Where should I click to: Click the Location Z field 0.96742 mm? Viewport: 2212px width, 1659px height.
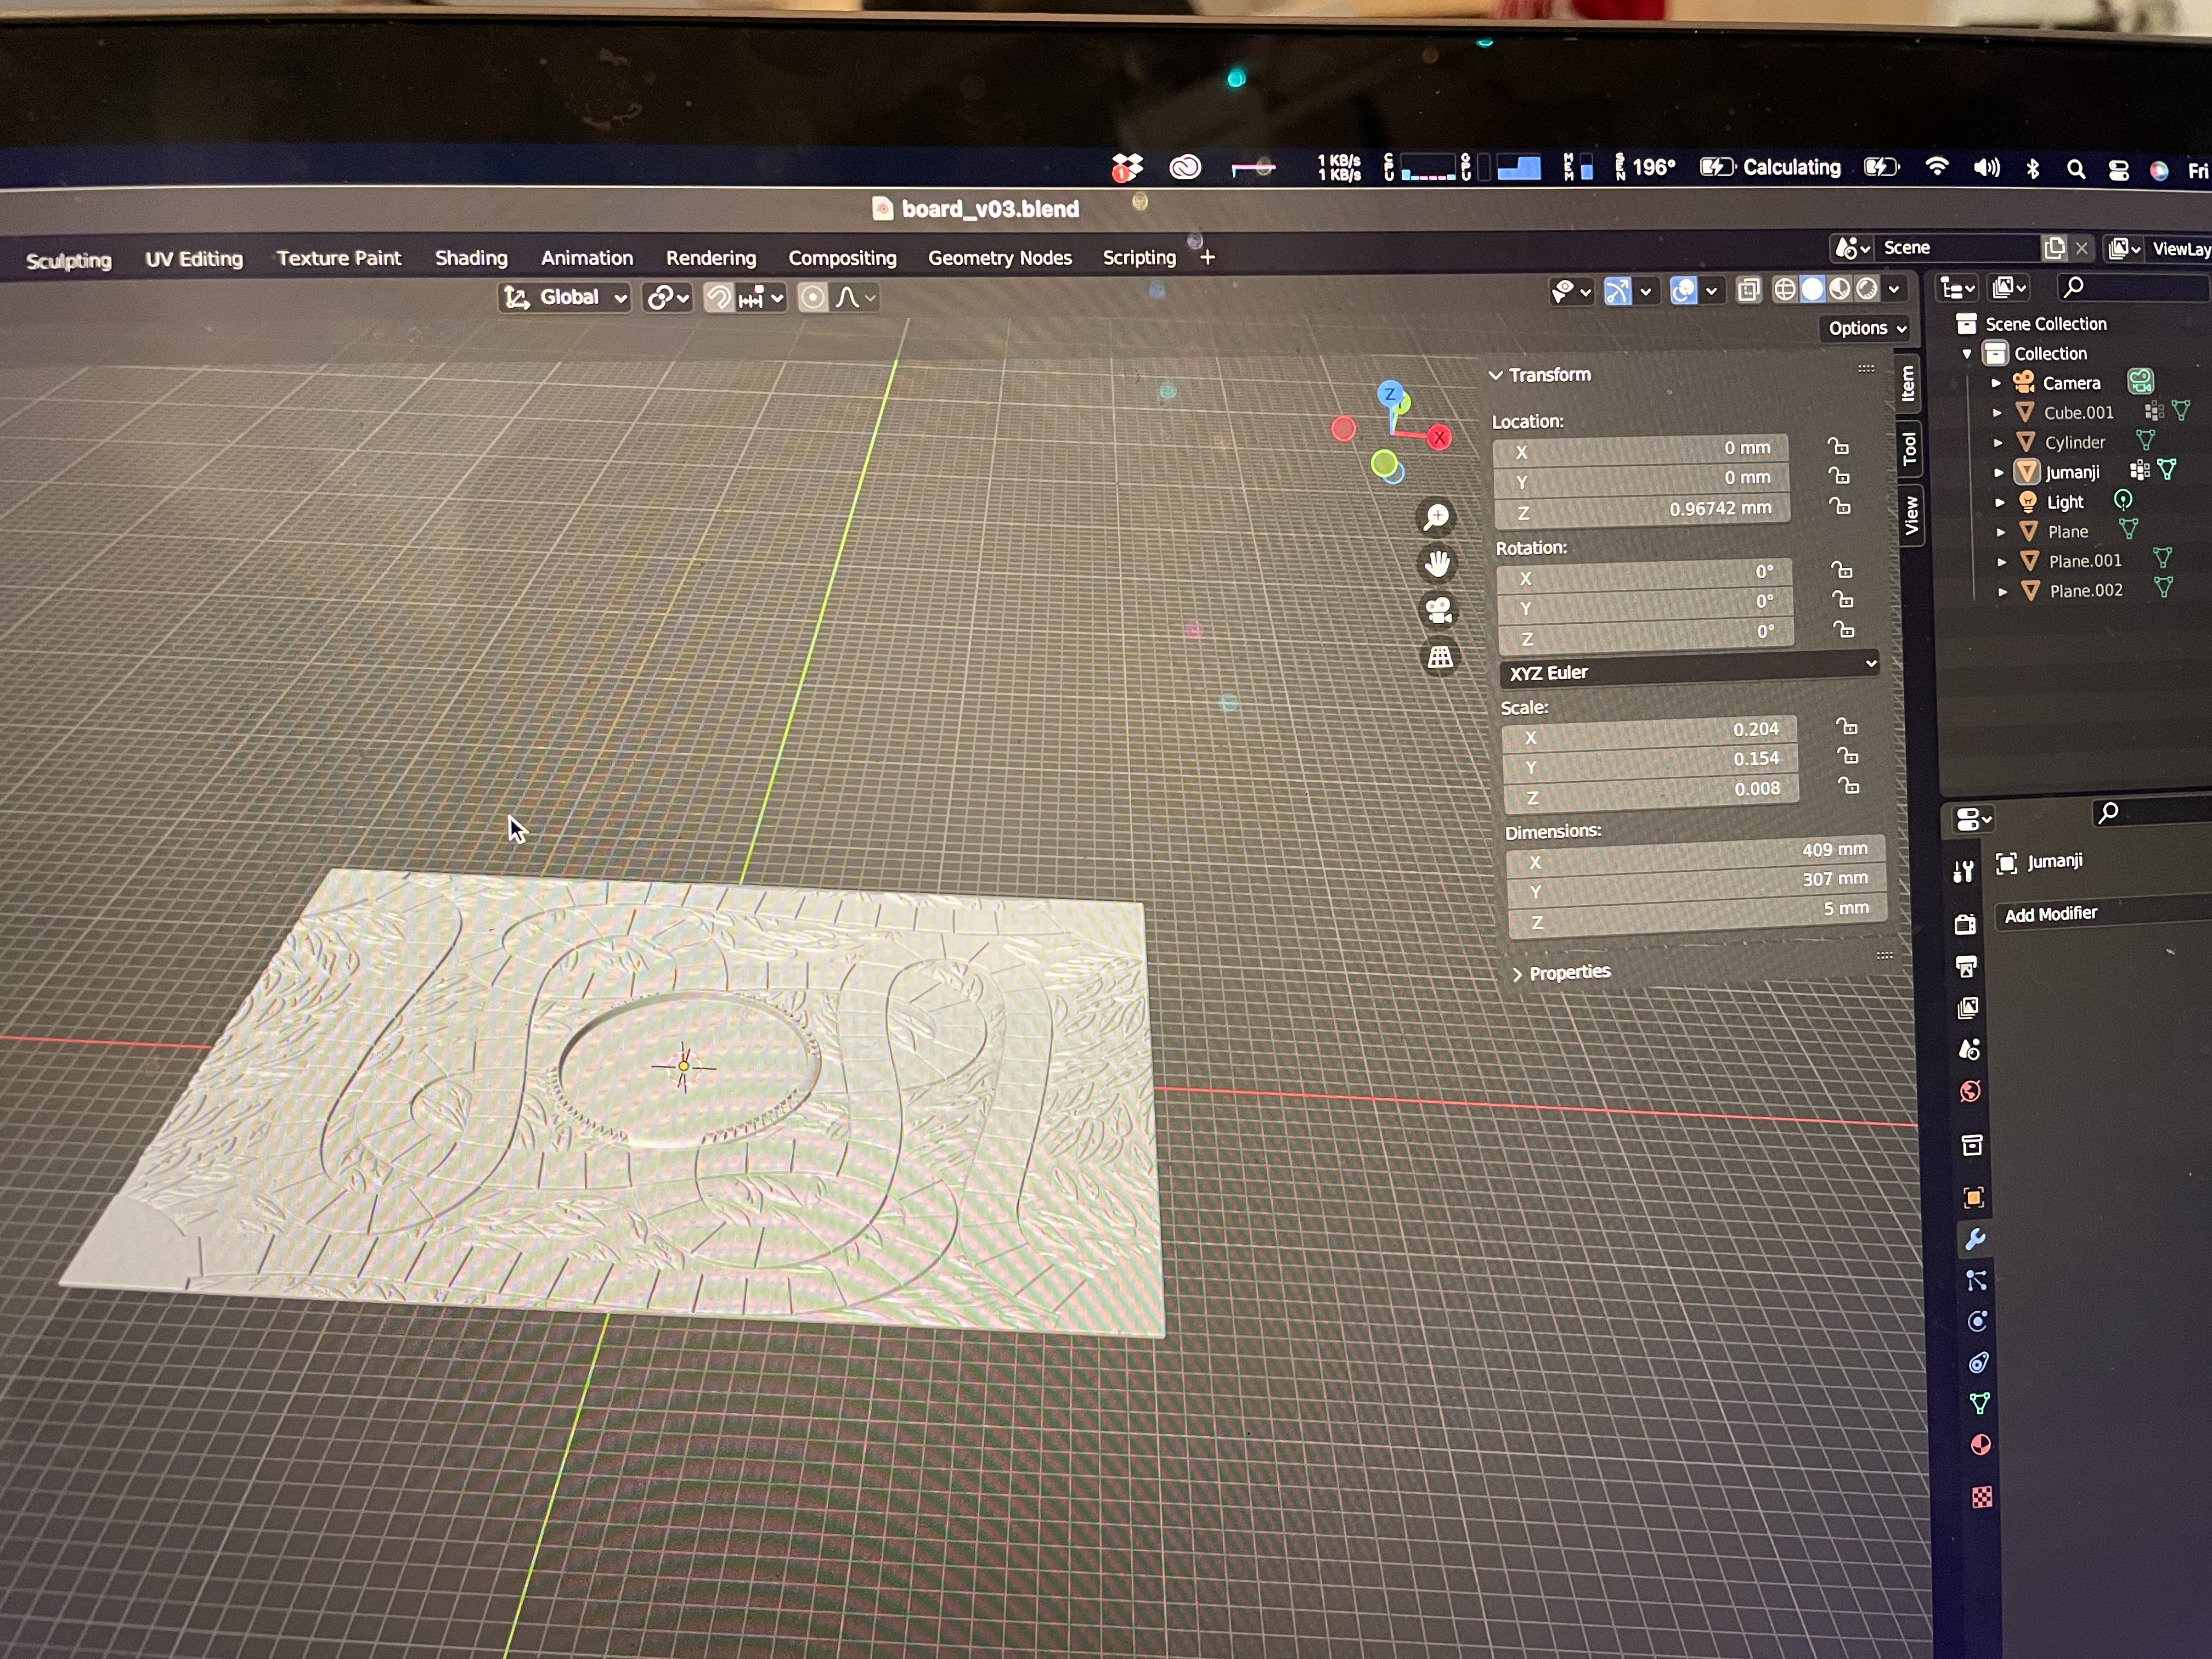tap(1642, 511)
